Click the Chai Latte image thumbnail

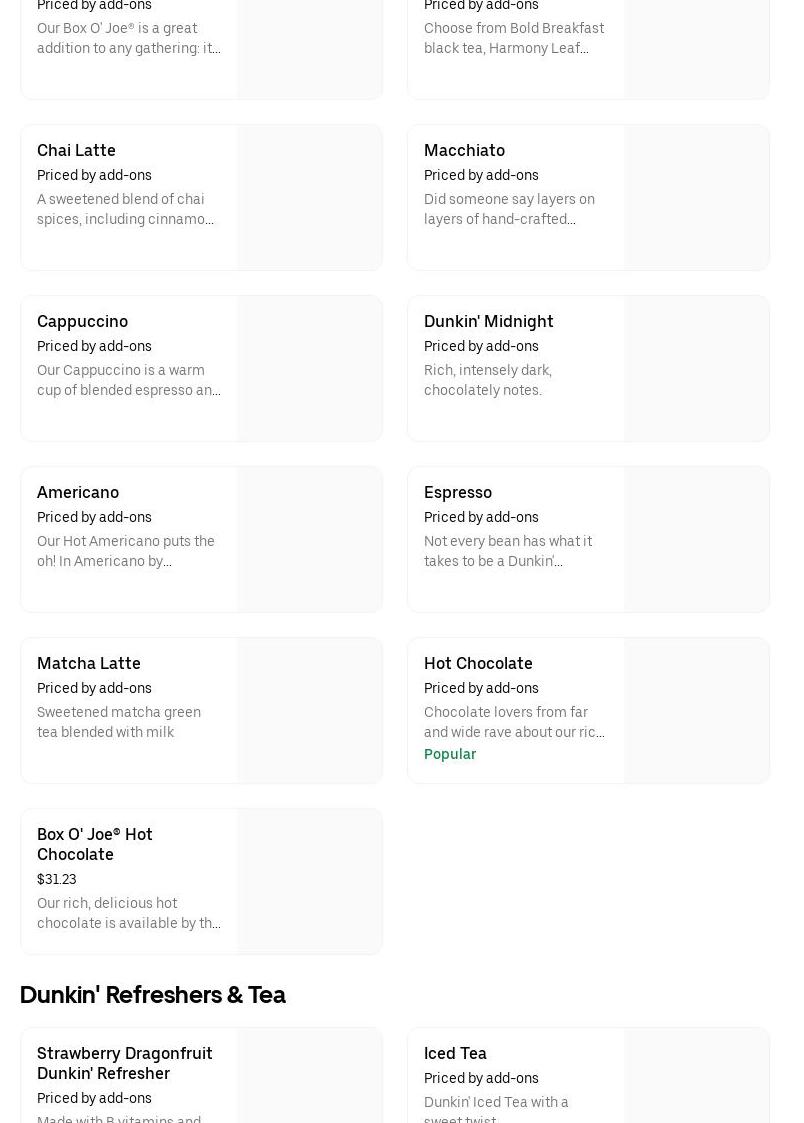point(309,198)
